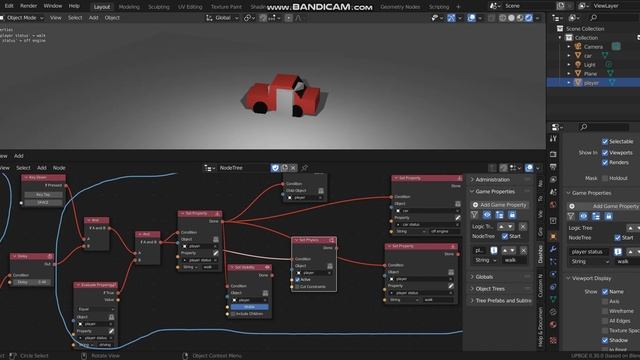Open the Tool properties tab icon
Image resolution: width=640 pixels, height=360 pixels.
click(553, 139)
